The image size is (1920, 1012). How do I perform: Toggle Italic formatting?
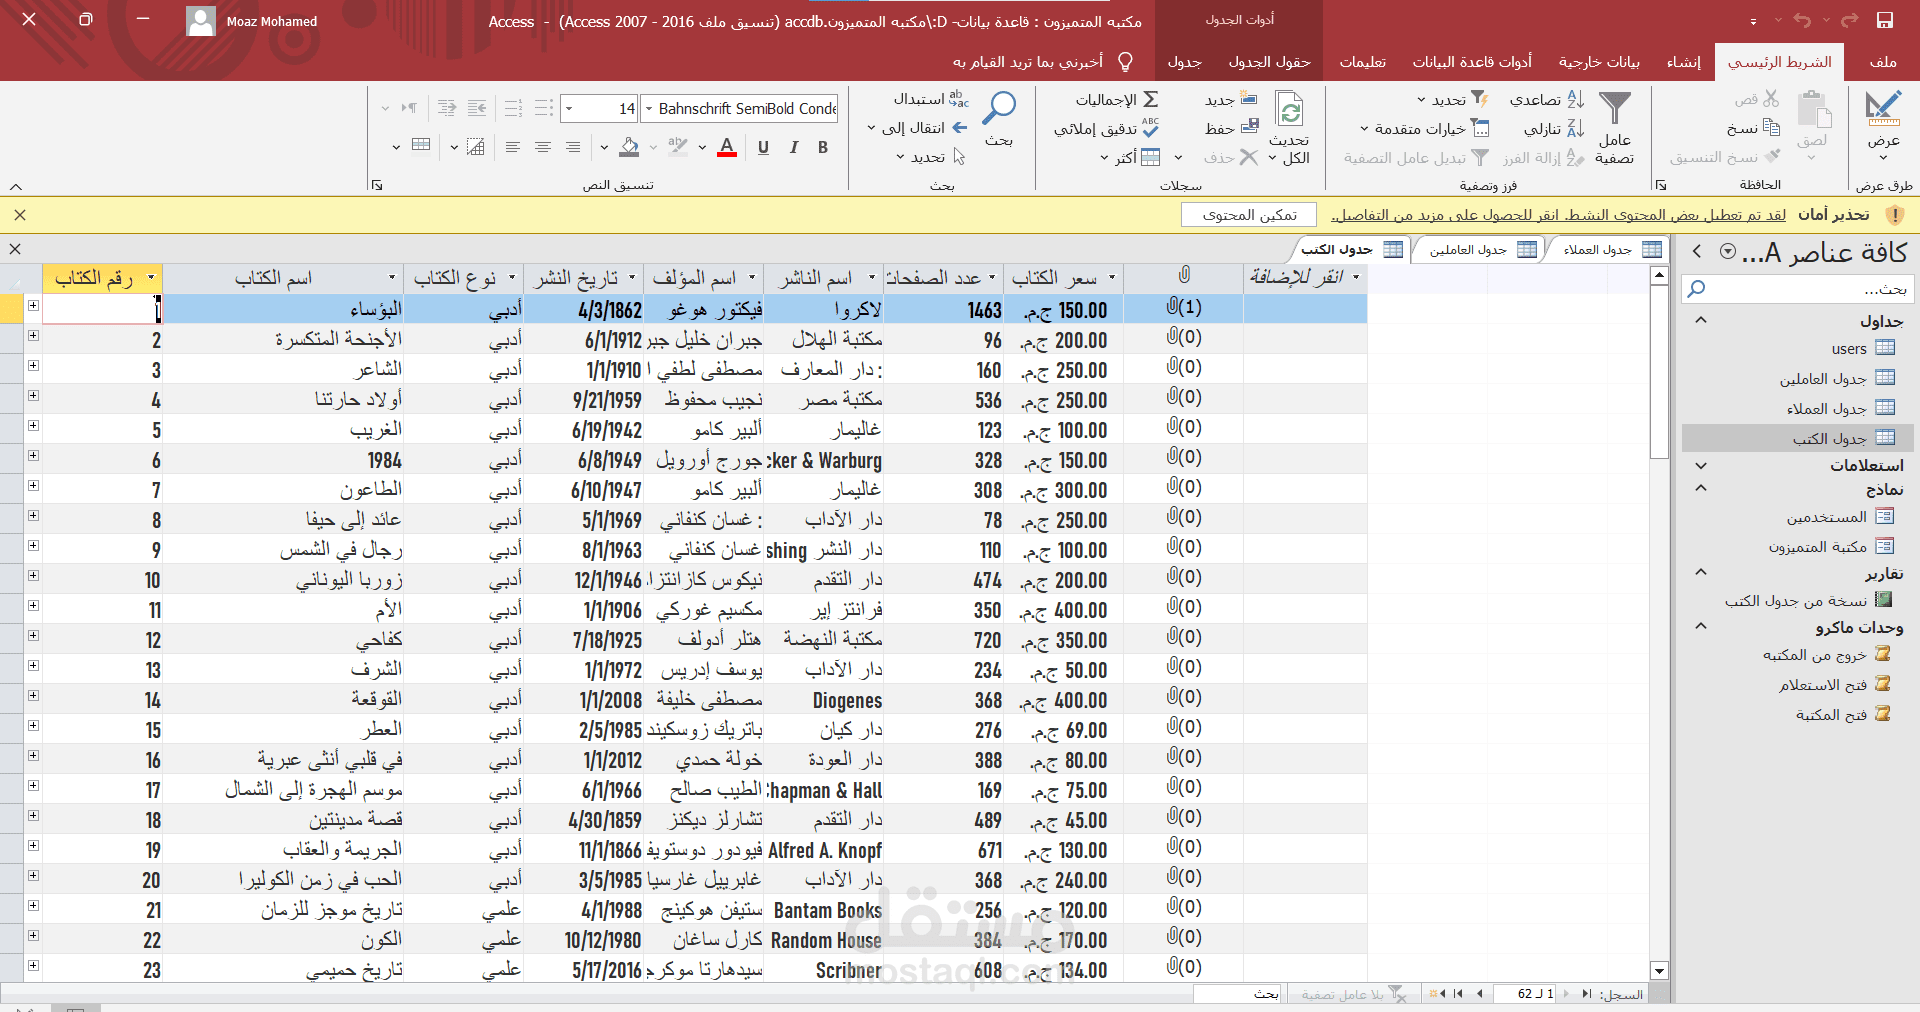pos(793,147)
